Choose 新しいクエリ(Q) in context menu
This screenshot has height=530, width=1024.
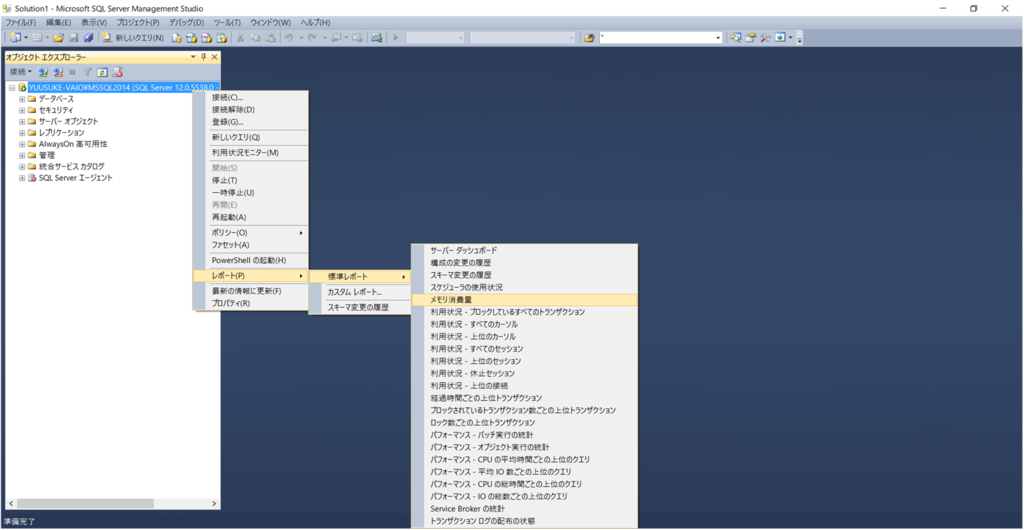[x=251, y=138]
